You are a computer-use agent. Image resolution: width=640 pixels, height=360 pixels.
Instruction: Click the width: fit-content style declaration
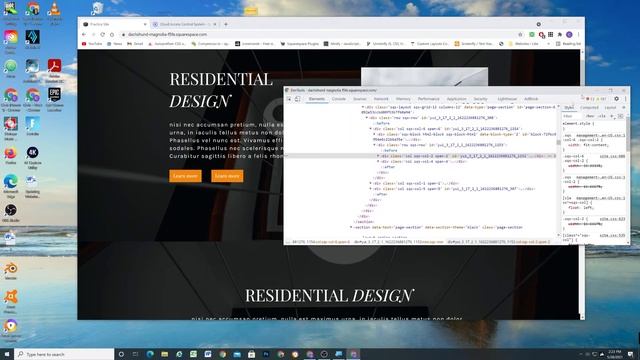click(x=588, y=145)
